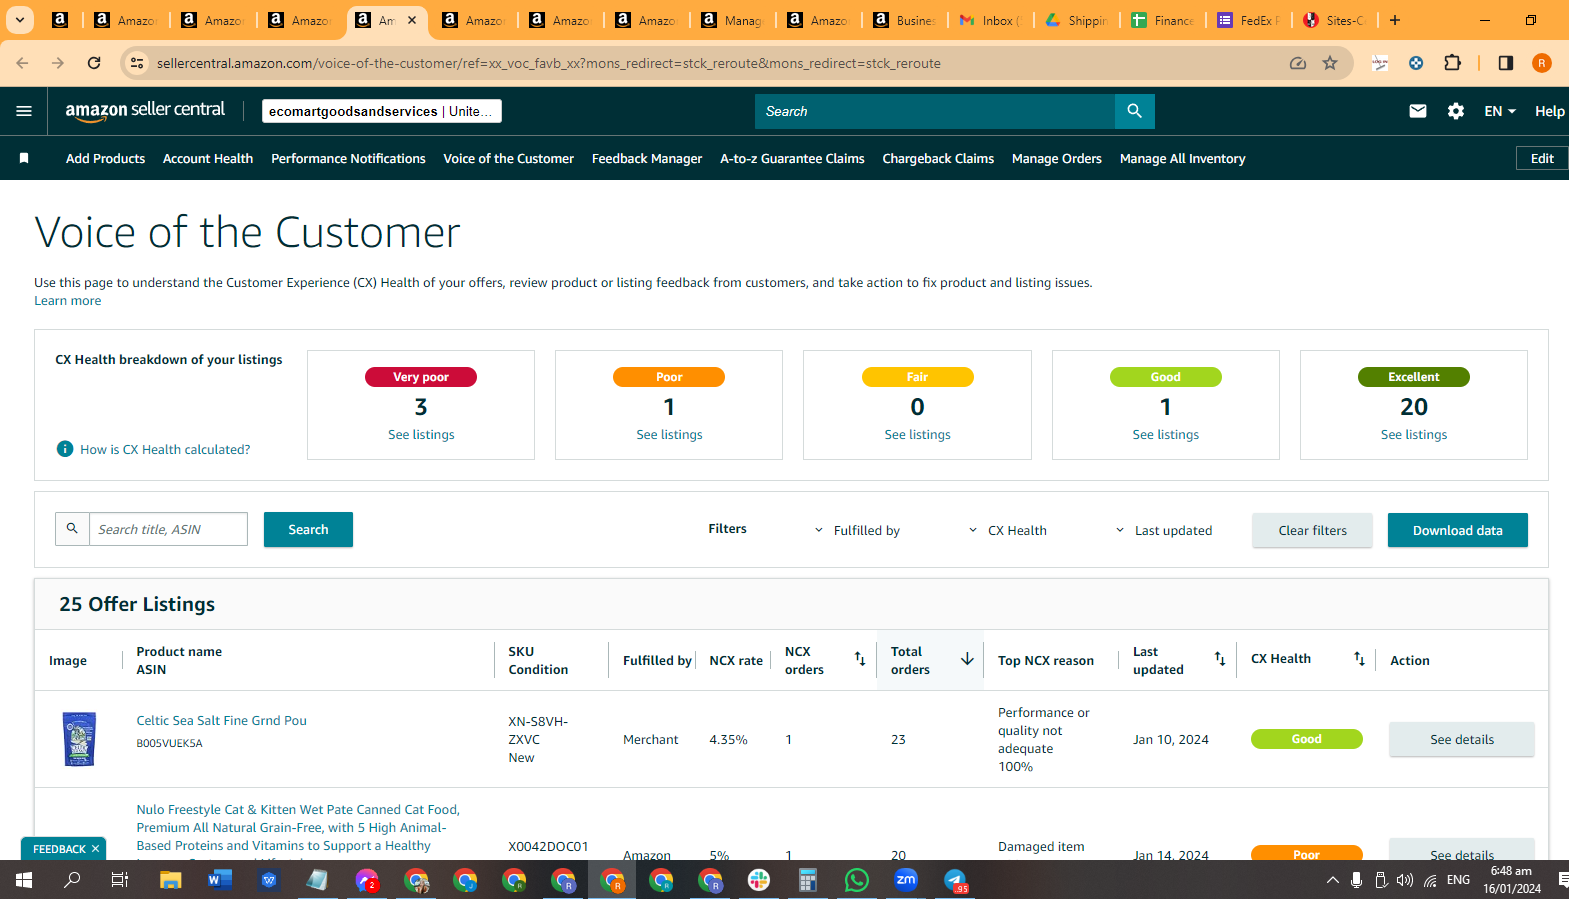Click the magnifier search button in header
Viewport: 1569px width, 899px height.
coord(1134,111)
